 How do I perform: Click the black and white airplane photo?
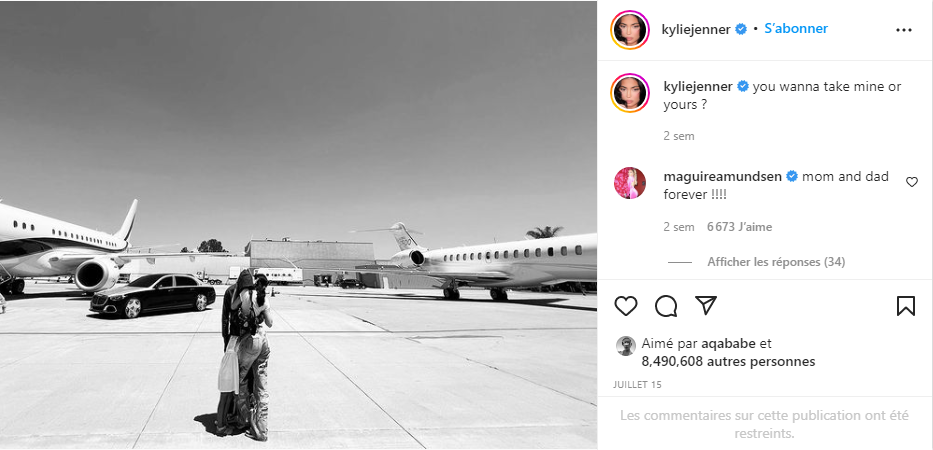pyautogui.click(x=298, y=225)
